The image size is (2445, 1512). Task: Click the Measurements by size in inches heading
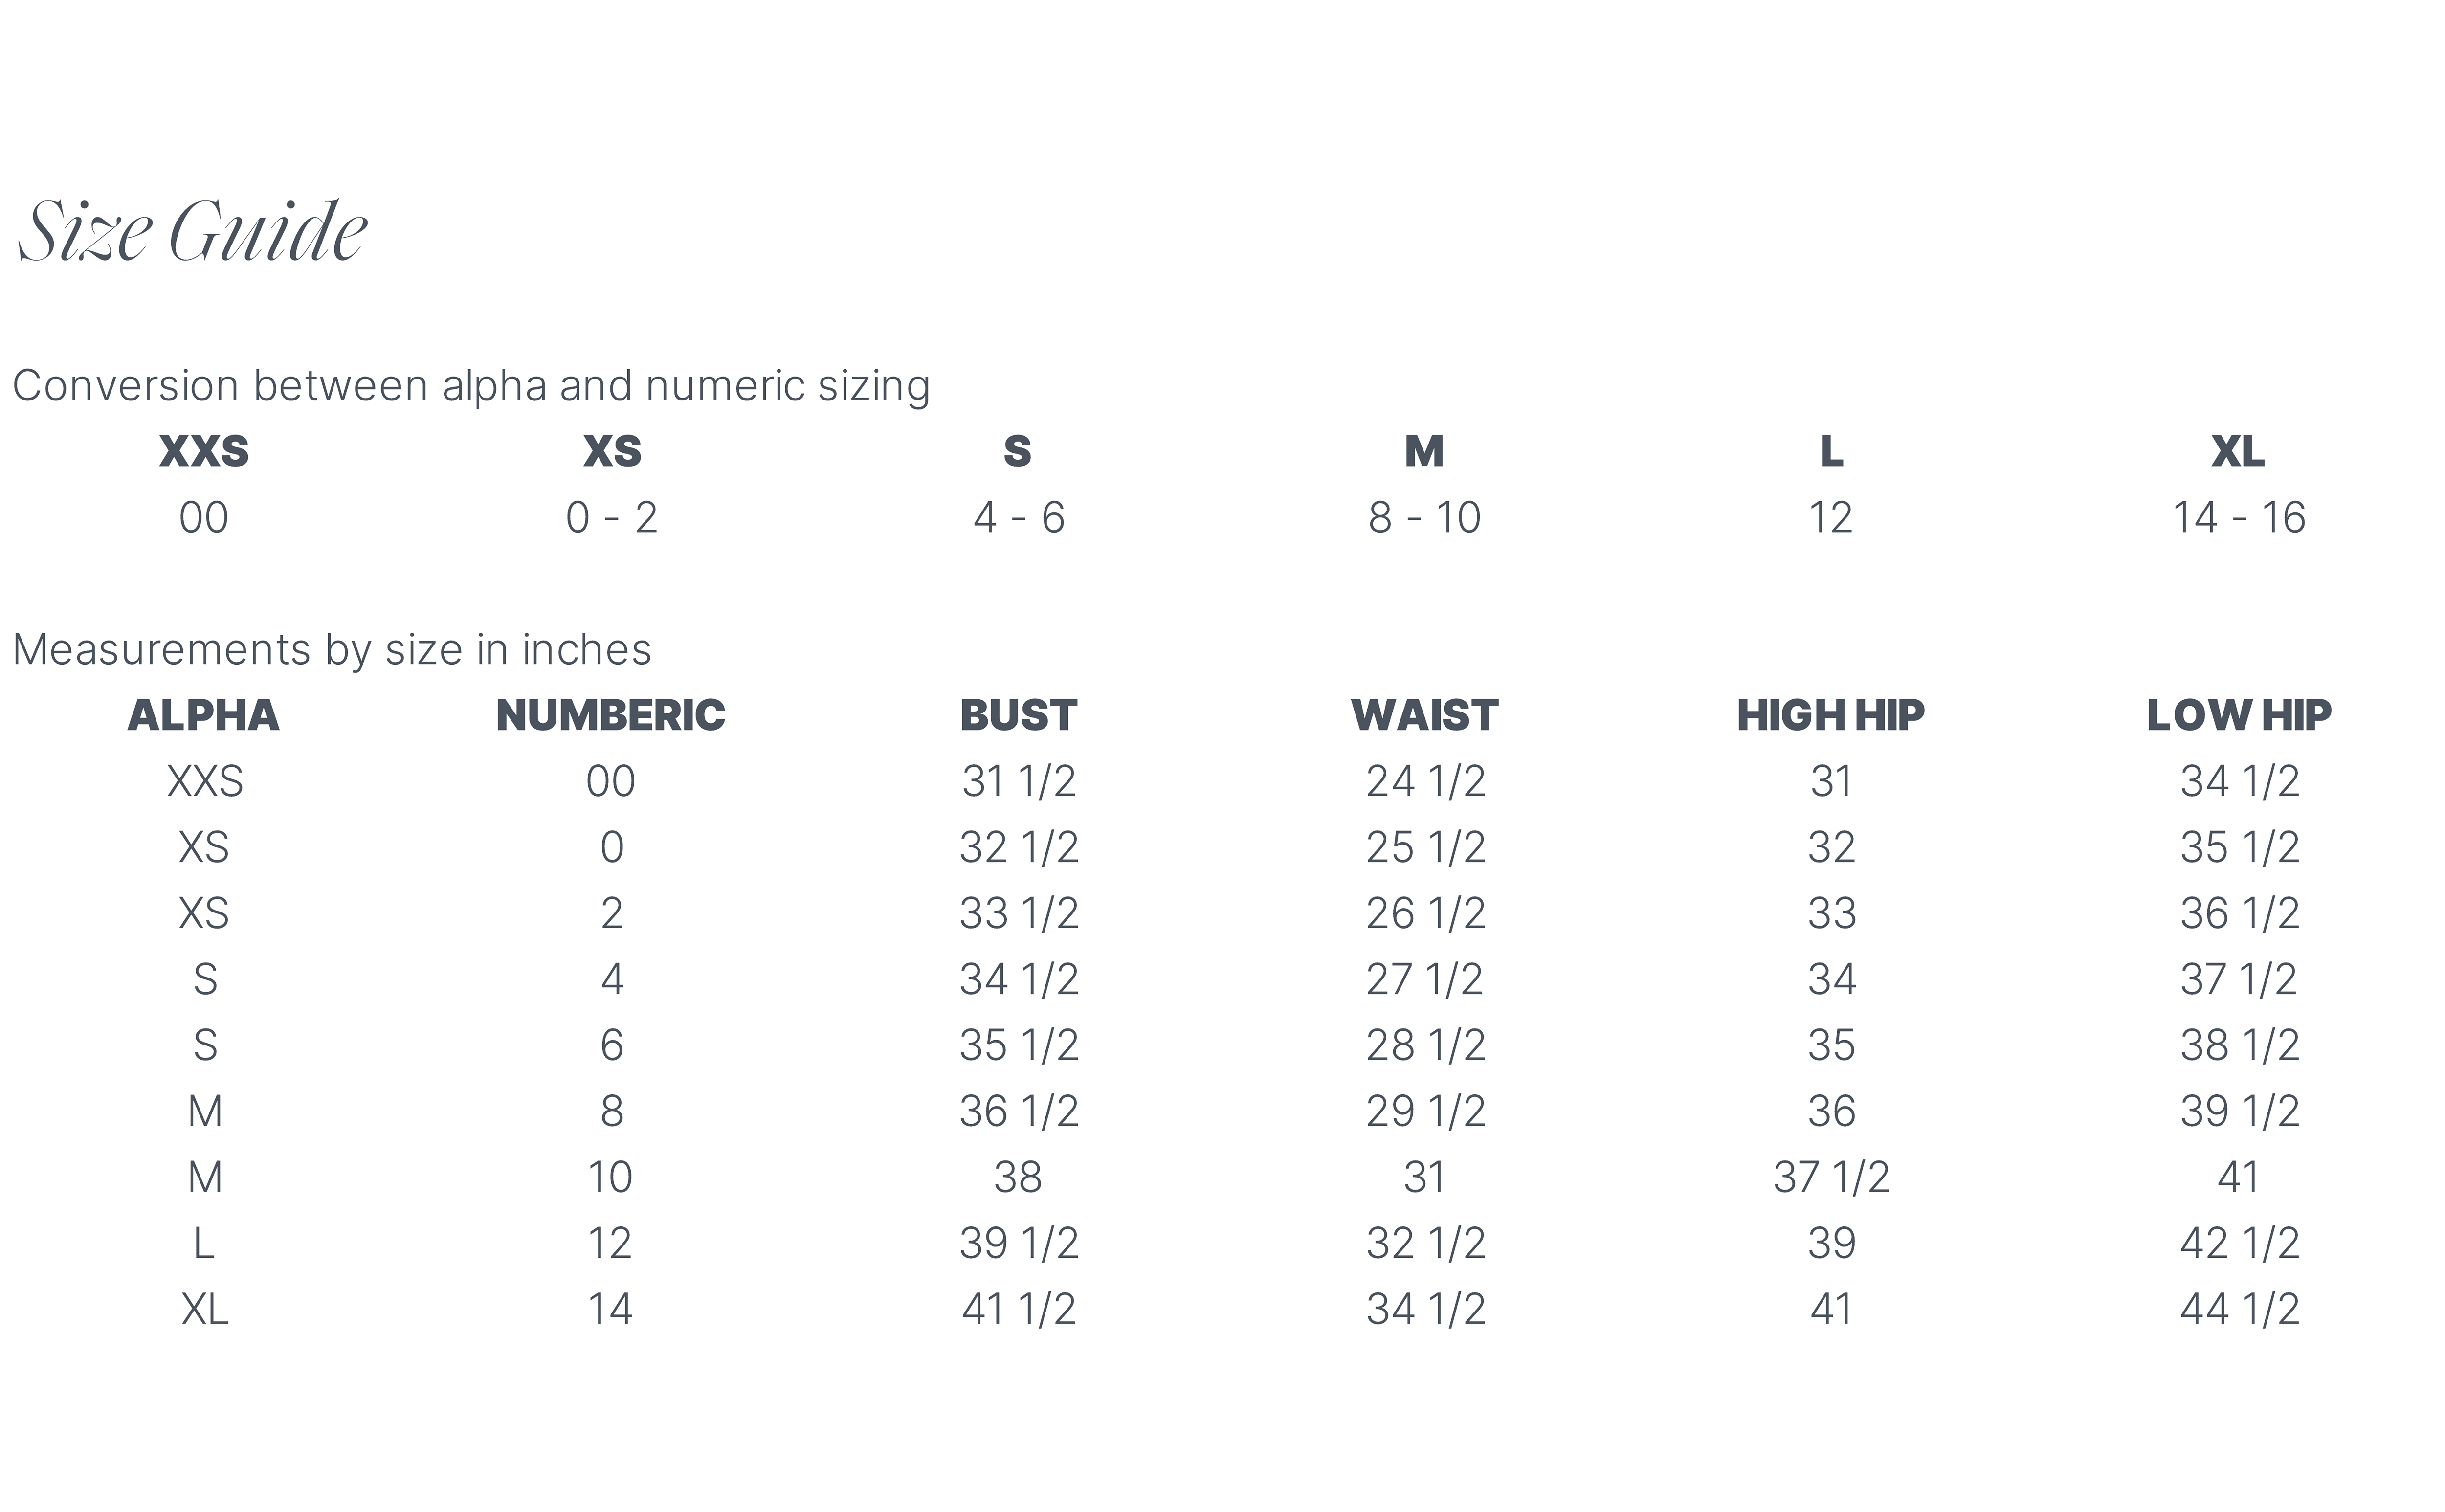click(x=332, y=650)
